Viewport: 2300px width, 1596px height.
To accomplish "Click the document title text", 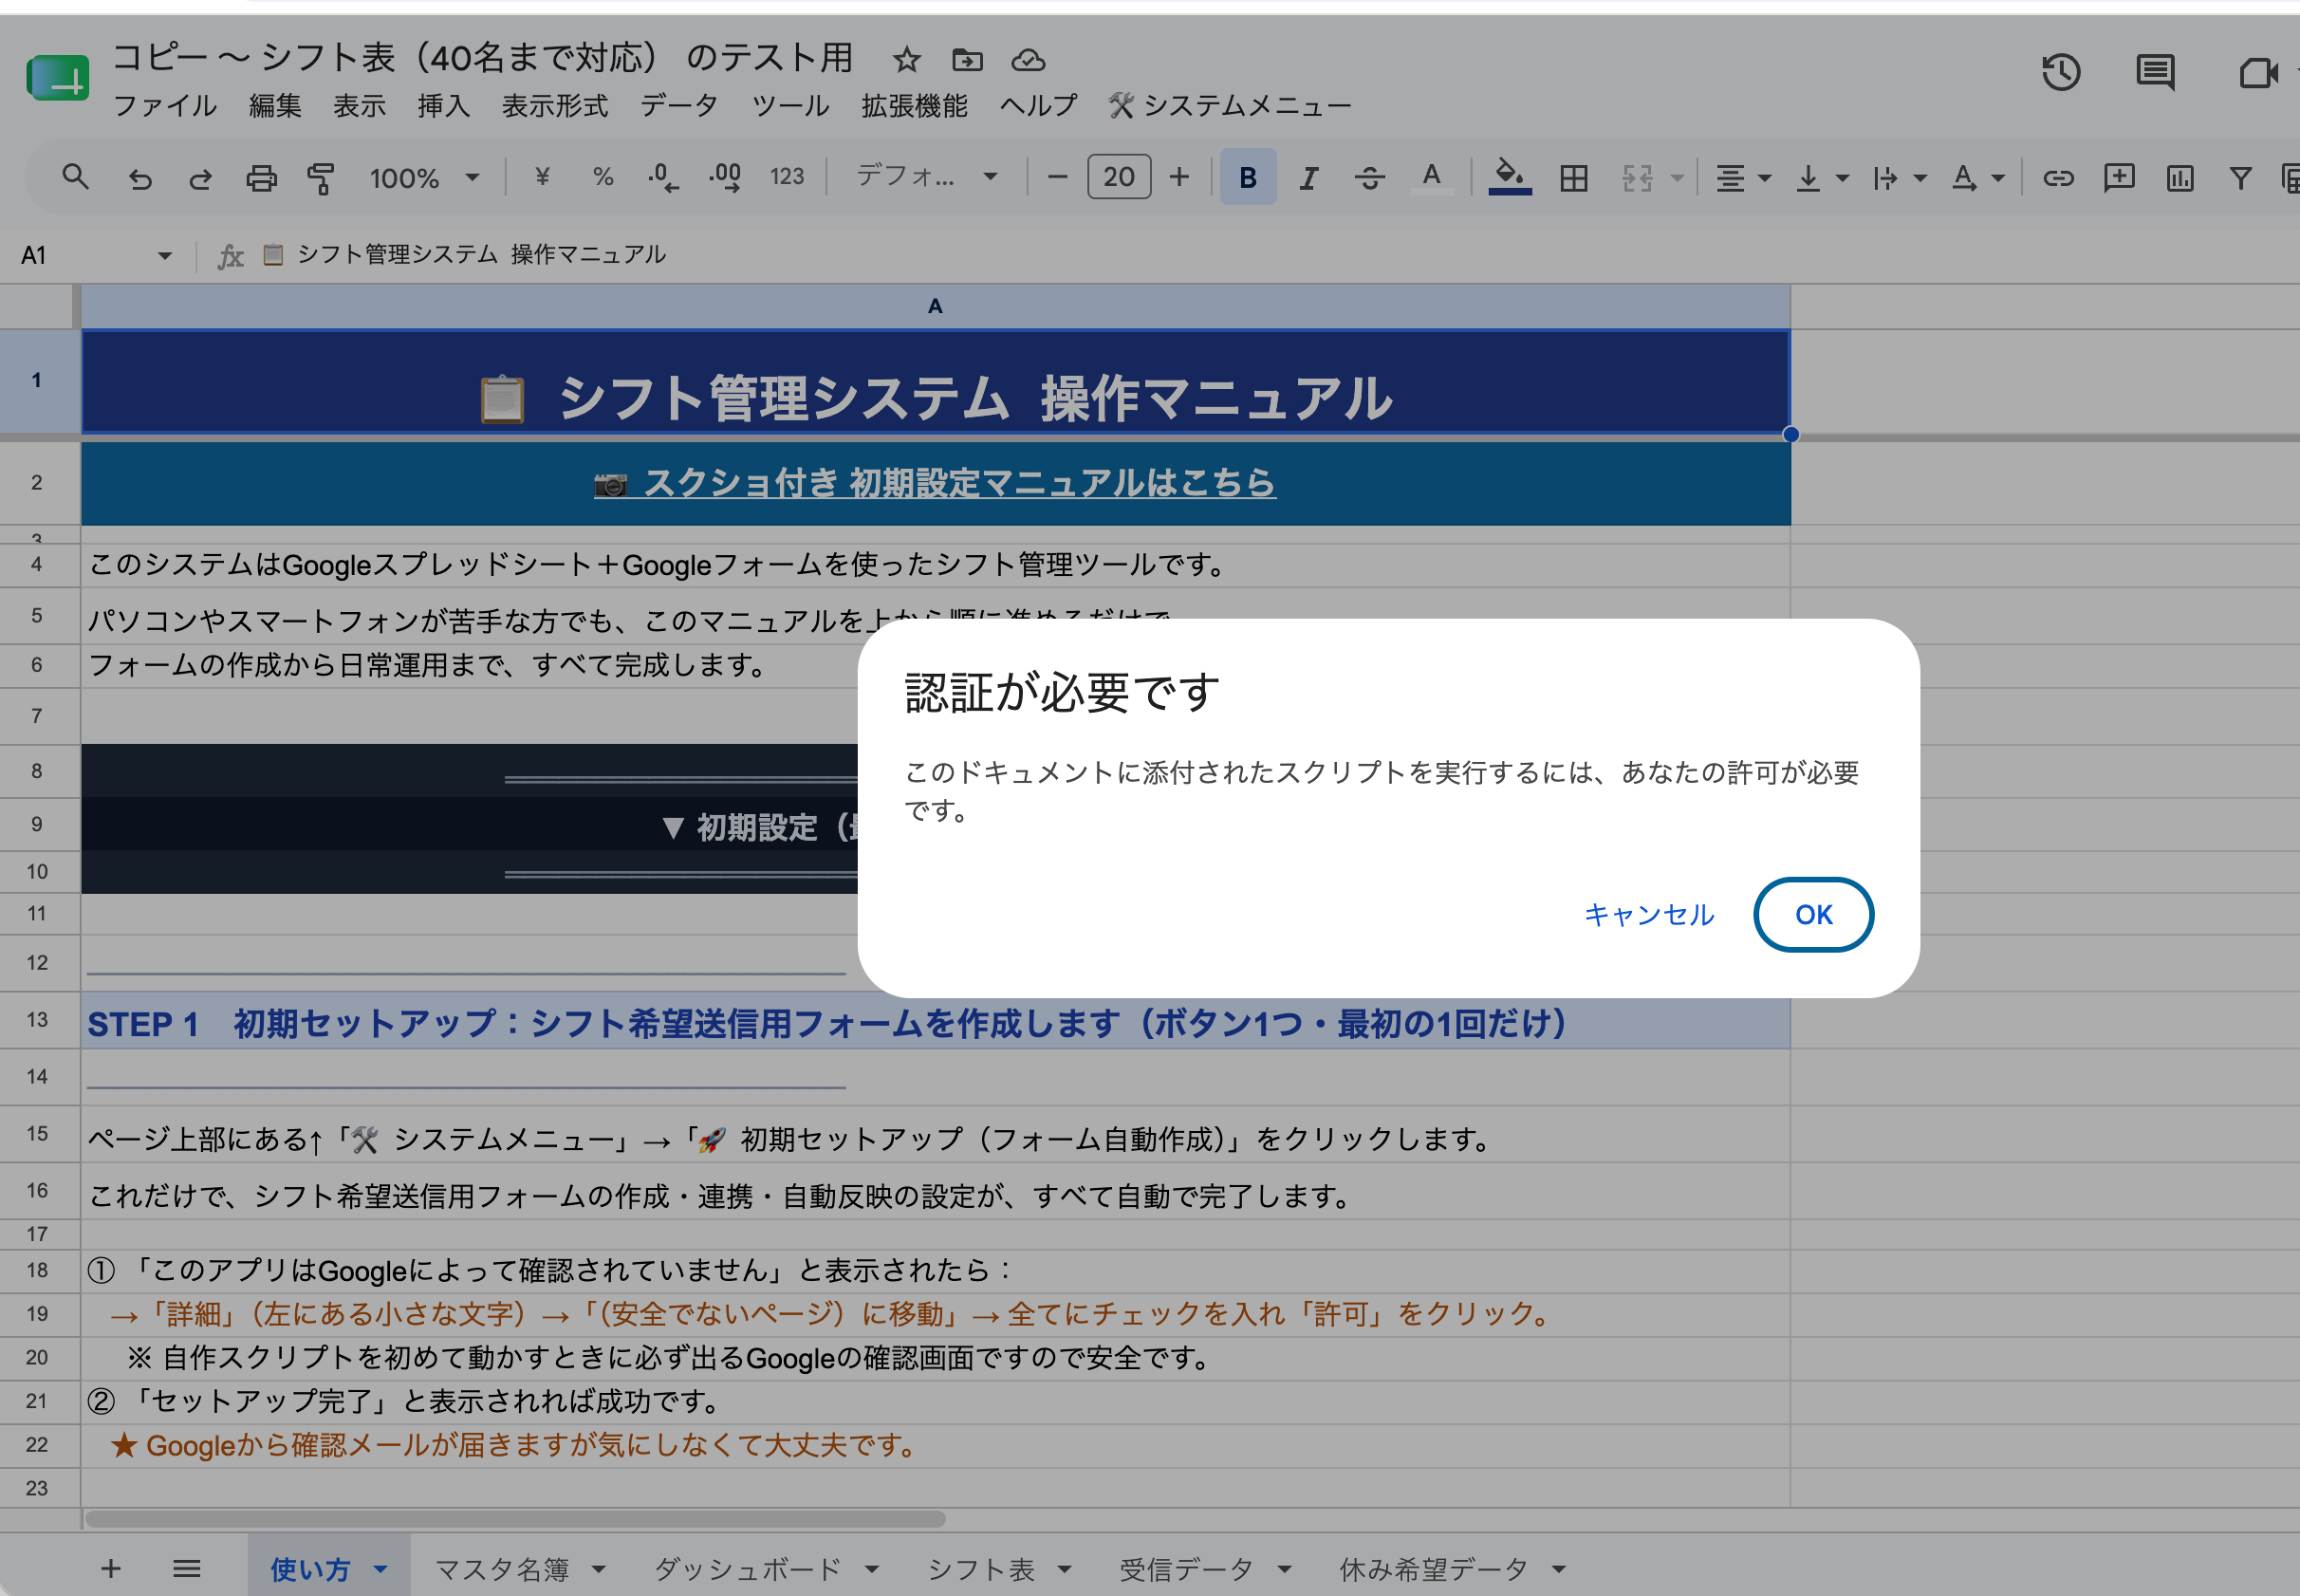I will [482, 57].
